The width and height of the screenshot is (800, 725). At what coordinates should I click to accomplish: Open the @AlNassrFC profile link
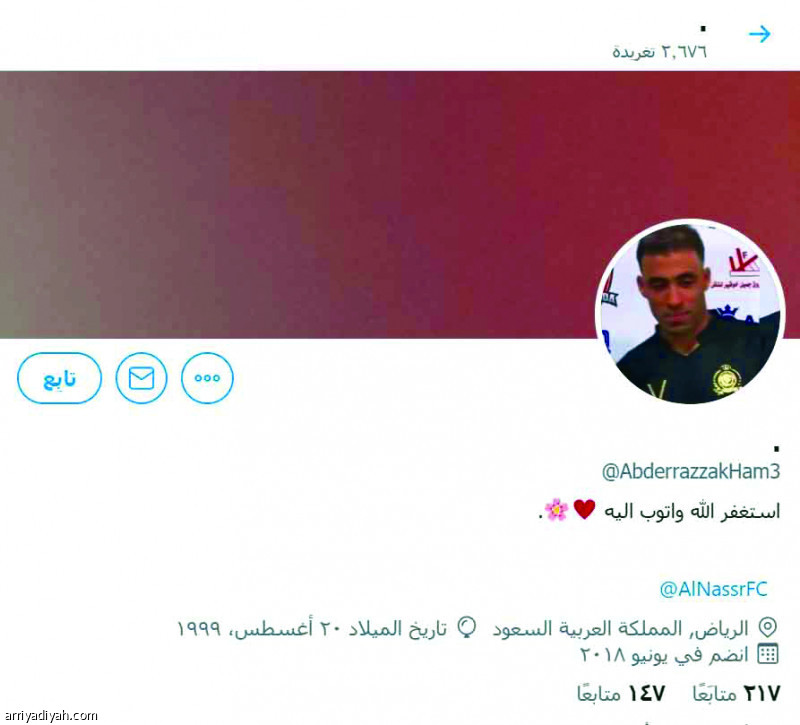pyautogui.click(x=713, y=589)
